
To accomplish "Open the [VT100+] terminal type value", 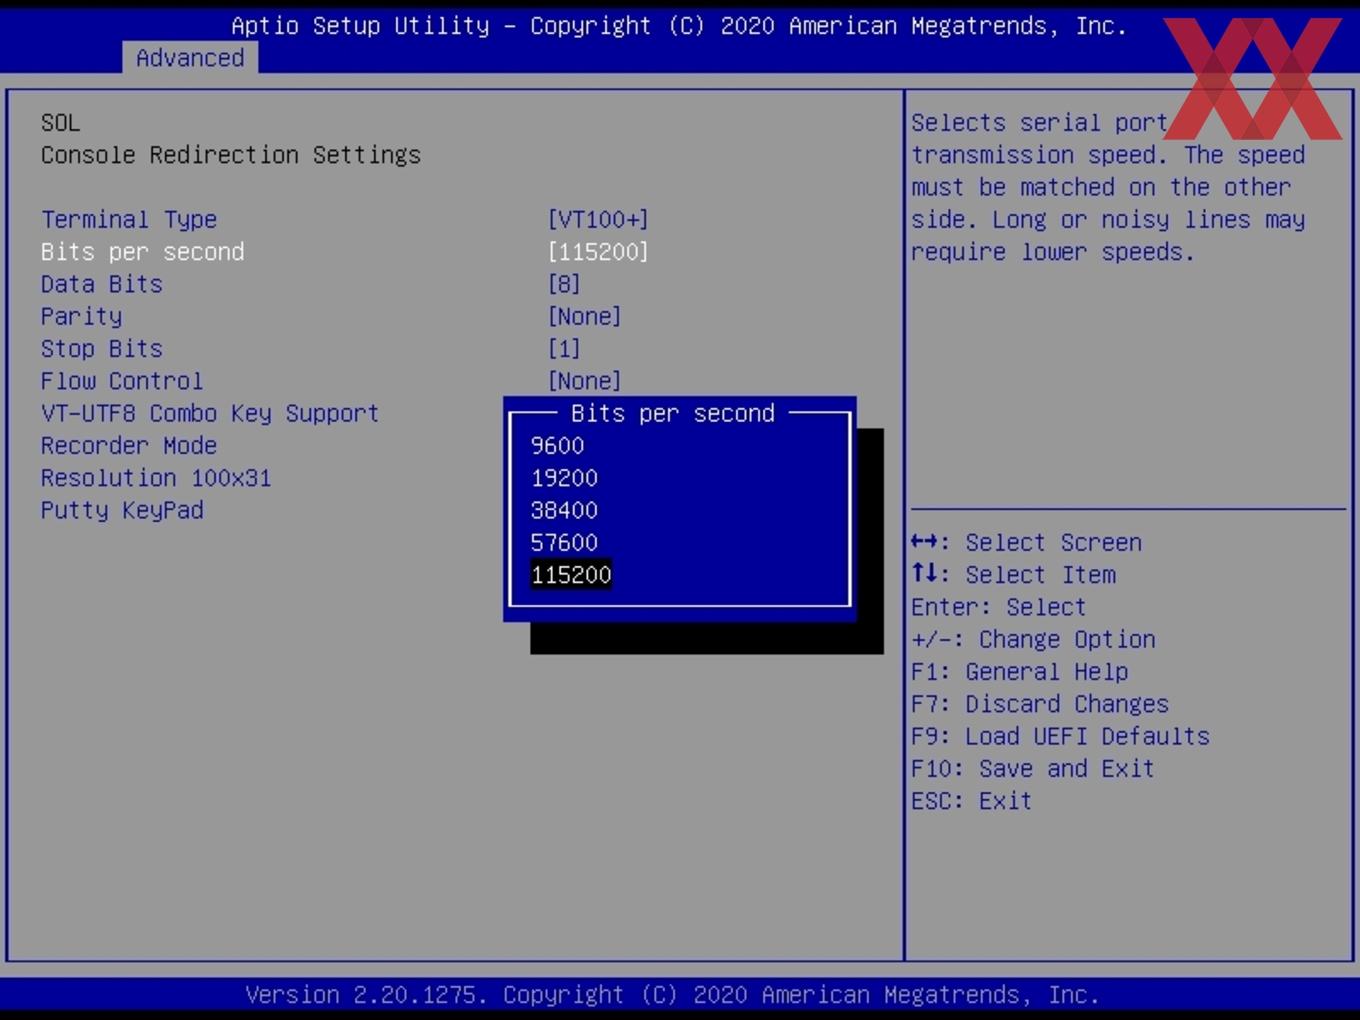I will pos(598,220).
